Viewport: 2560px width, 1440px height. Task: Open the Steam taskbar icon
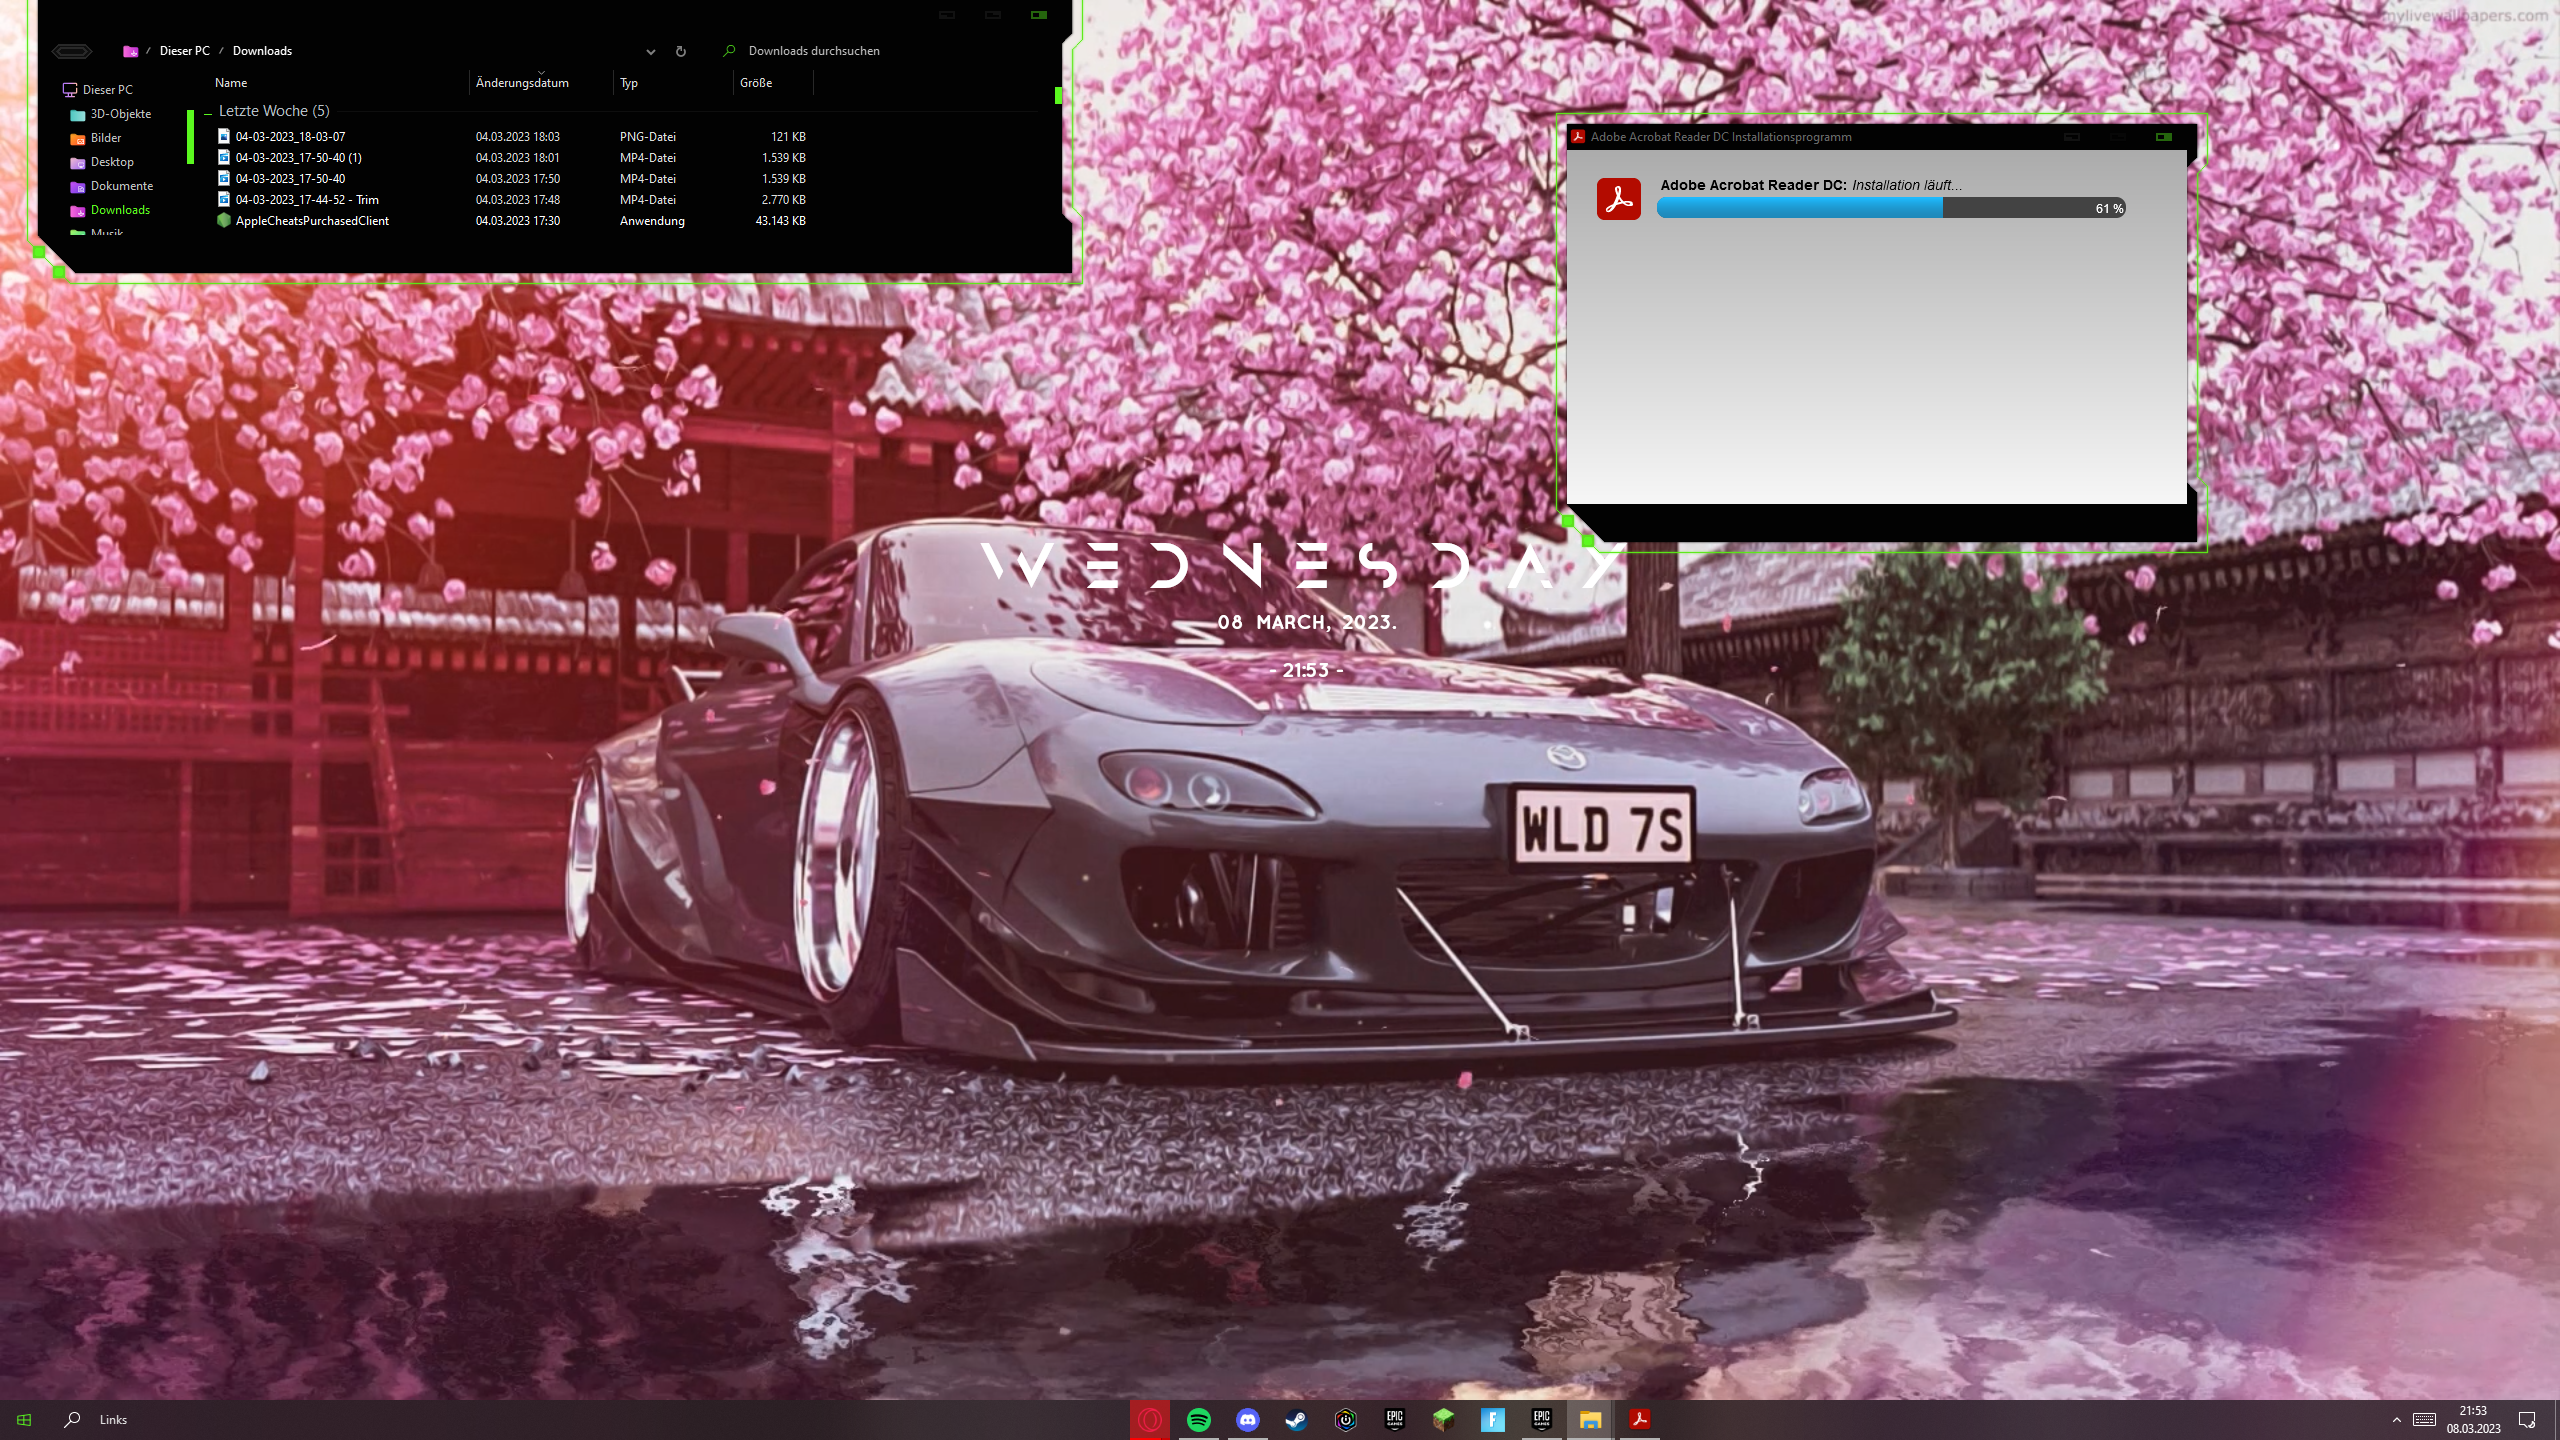1296,1419
